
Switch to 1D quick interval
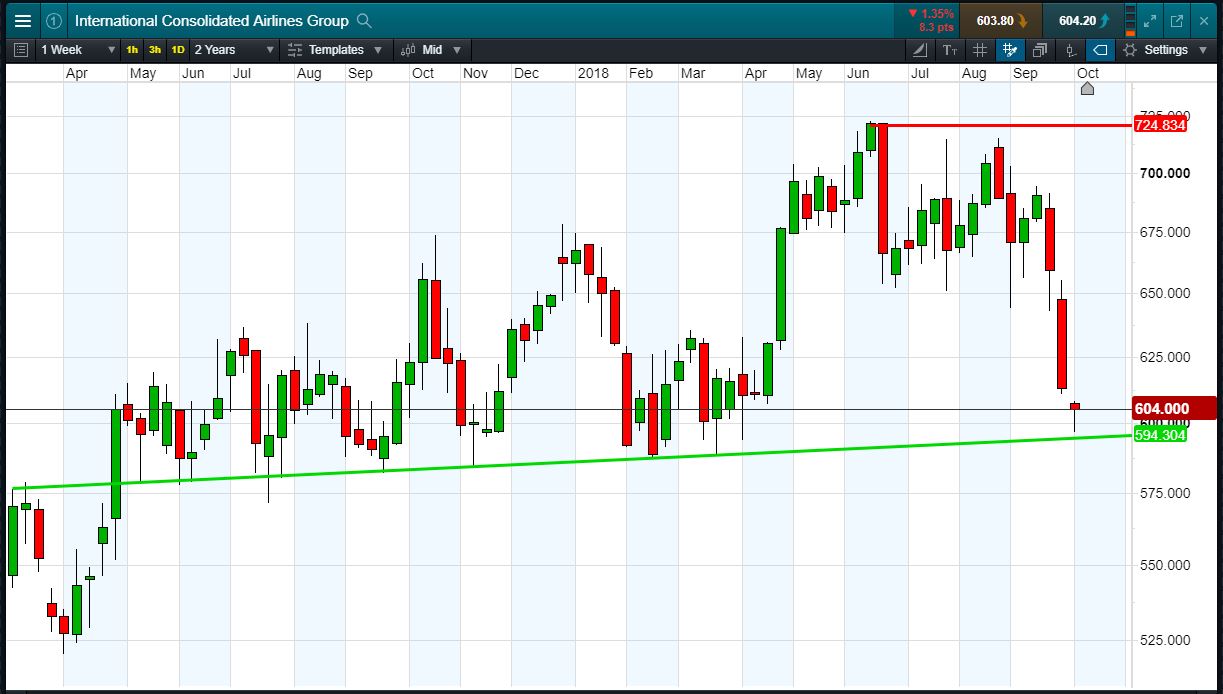point(177,50)
